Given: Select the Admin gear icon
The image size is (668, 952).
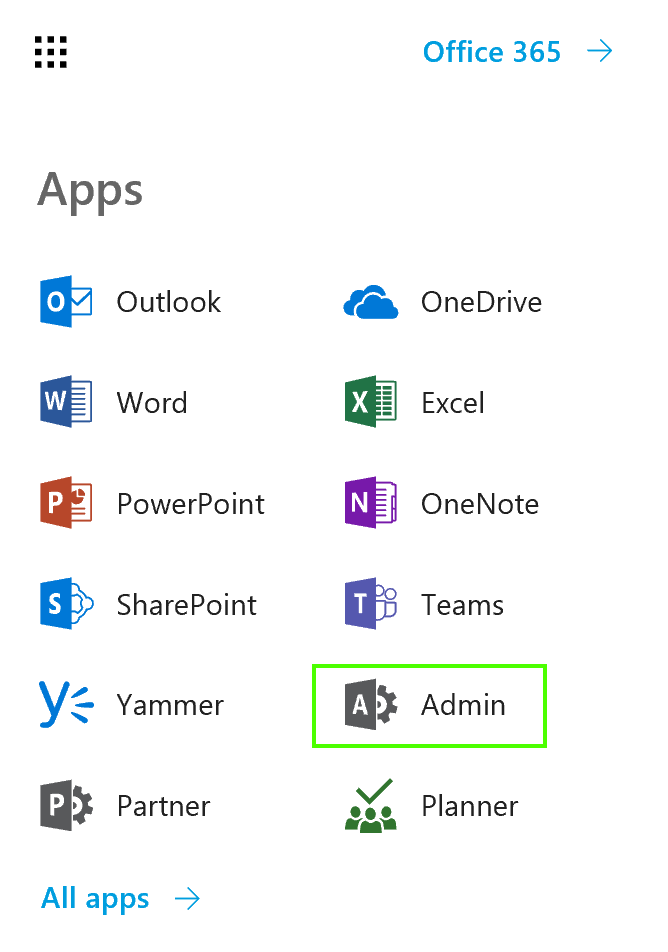Looking at the screenshot, I should point(371,704).
